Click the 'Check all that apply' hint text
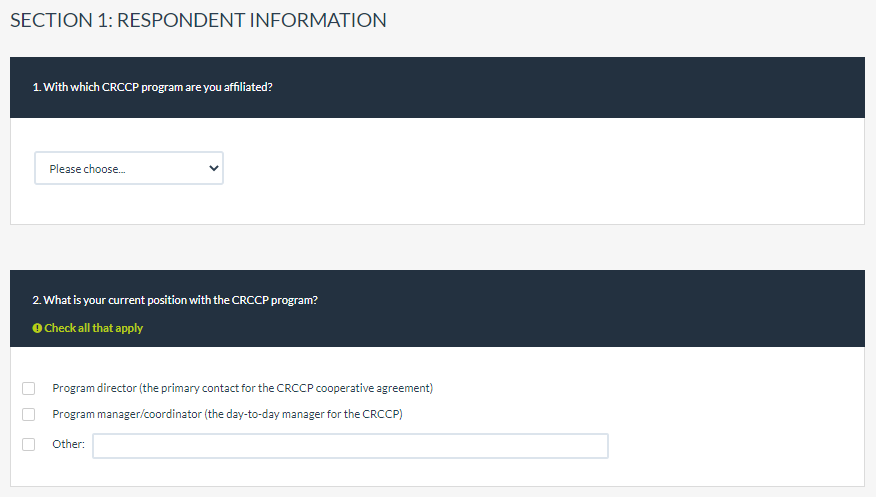Viewport: 876px width, 497px height. point(94,328)
